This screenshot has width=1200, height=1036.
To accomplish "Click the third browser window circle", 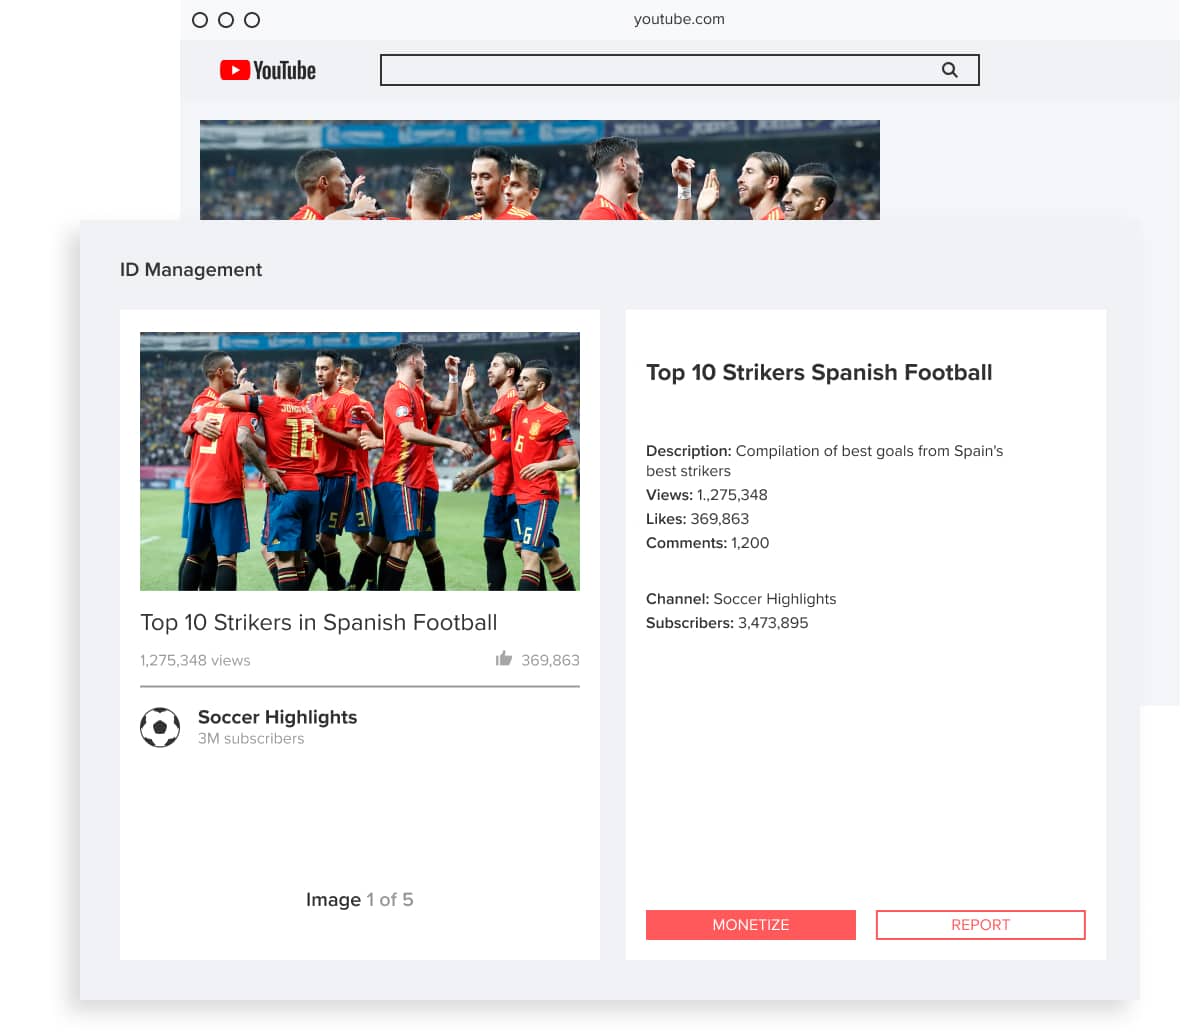I will [252, 20].
